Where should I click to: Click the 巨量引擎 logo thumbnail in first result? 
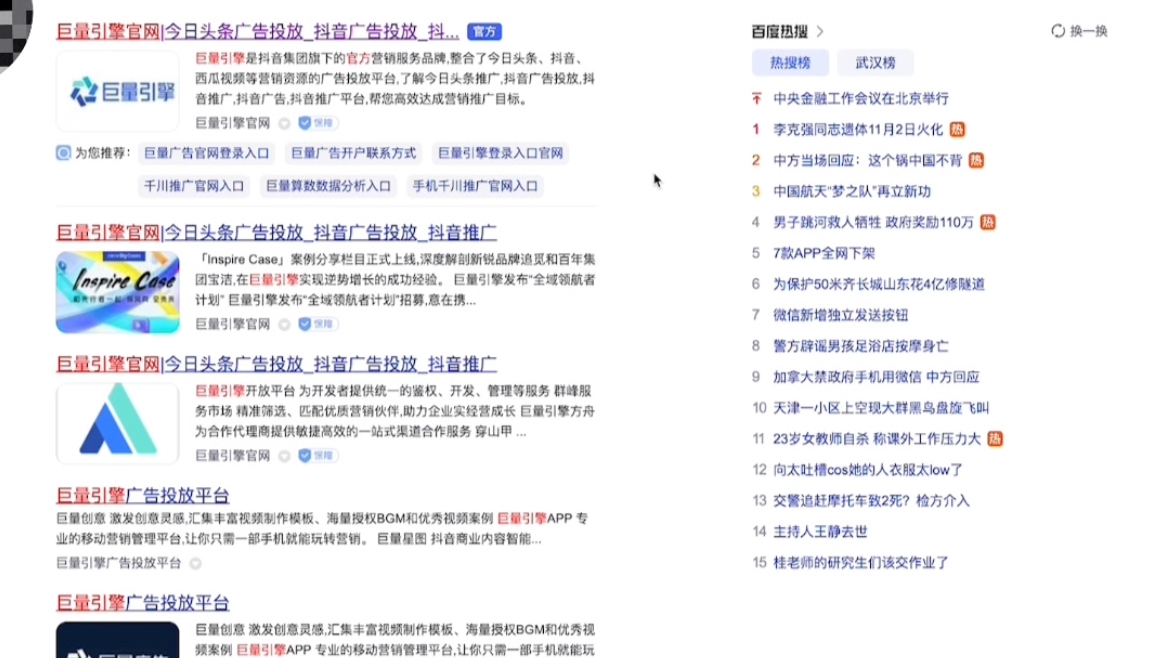tap(117, 92)
